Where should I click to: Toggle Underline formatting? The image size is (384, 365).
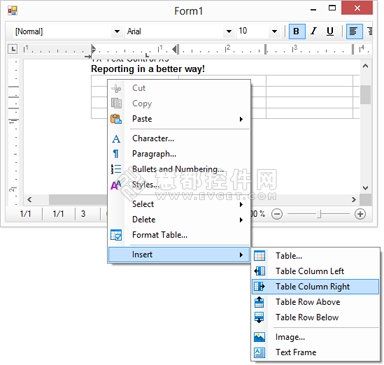coord(330,32)
